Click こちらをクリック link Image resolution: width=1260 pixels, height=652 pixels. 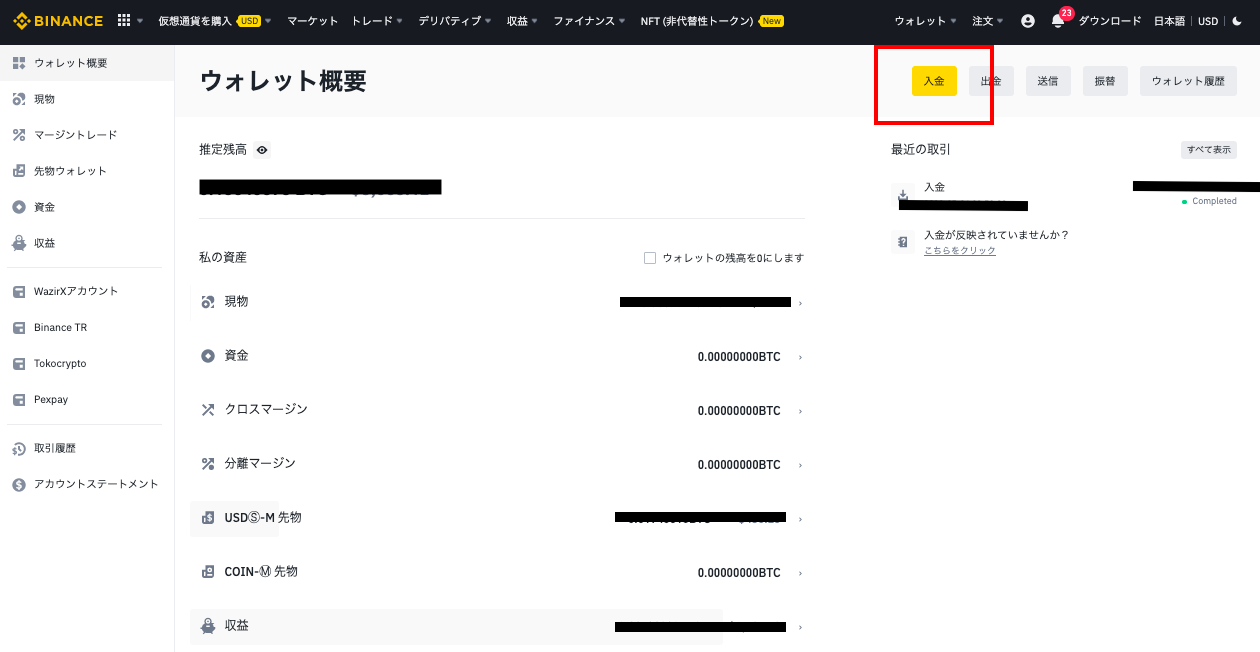click(x=960, y=251)
